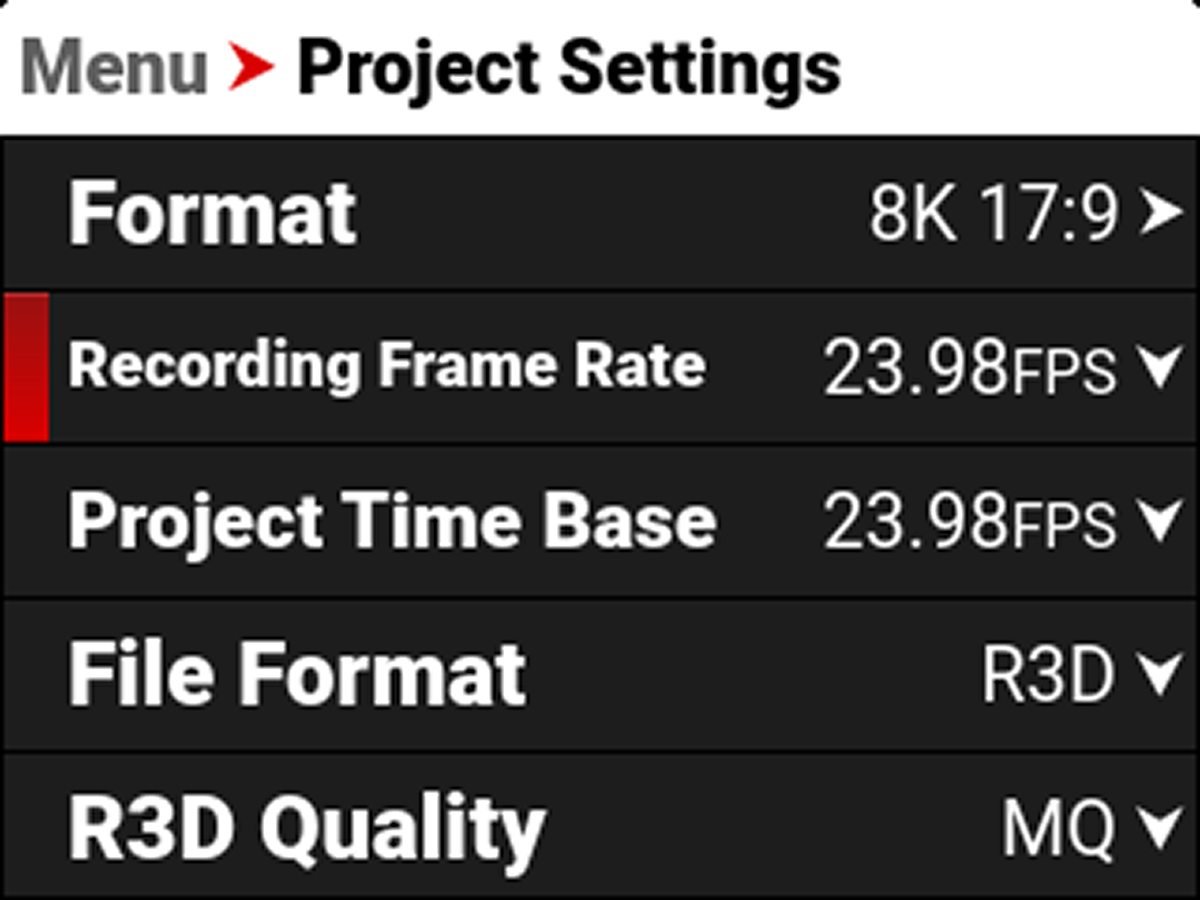Click the Project Time Base dropdown chevron
The height and width of the screenshot is (900, 1200).
coord(1160,522)
